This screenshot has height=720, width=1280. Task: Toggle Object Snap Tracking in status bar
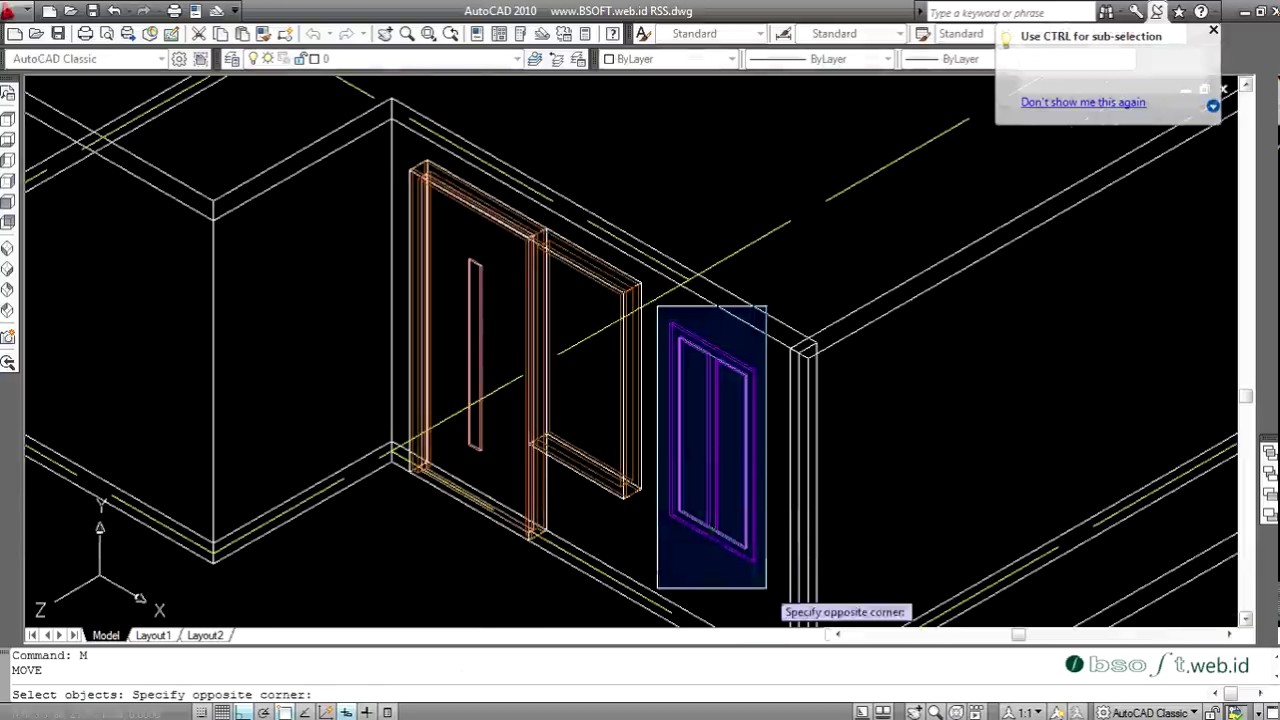point(304,712)
